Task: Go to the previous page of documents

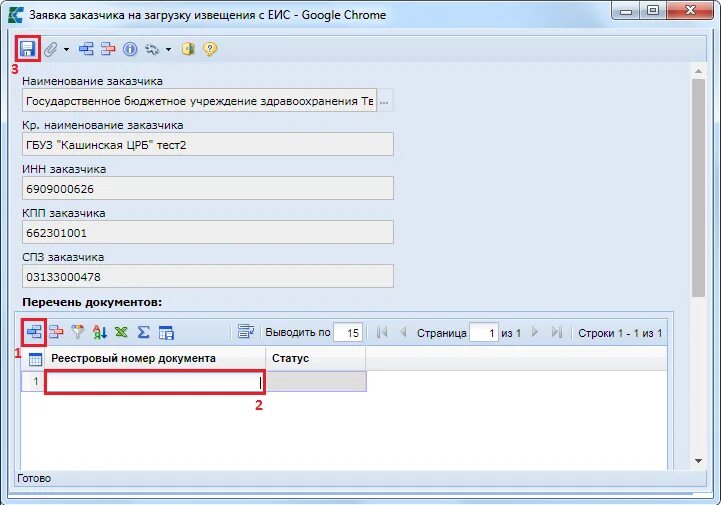Action: coord(403,332)
